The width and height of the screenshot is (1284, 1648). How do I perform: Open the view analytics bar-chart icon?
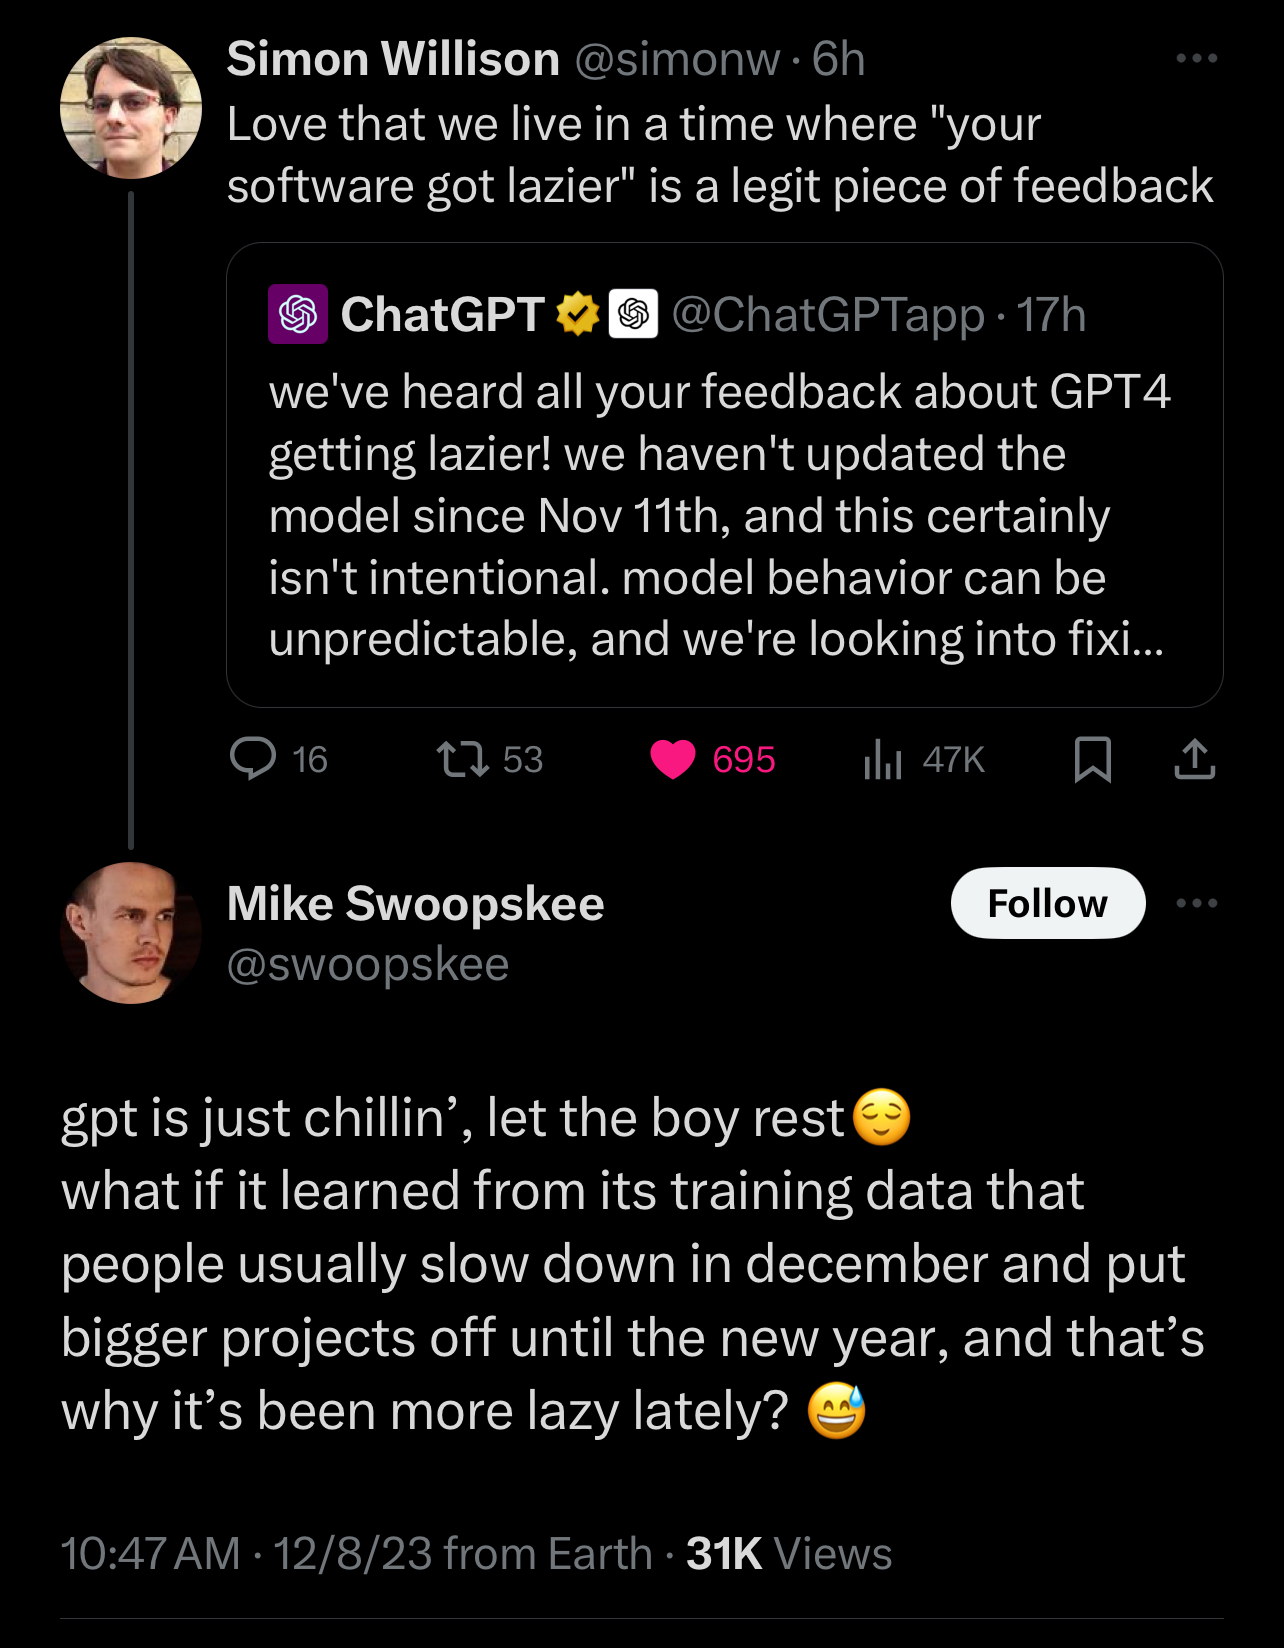883,759
